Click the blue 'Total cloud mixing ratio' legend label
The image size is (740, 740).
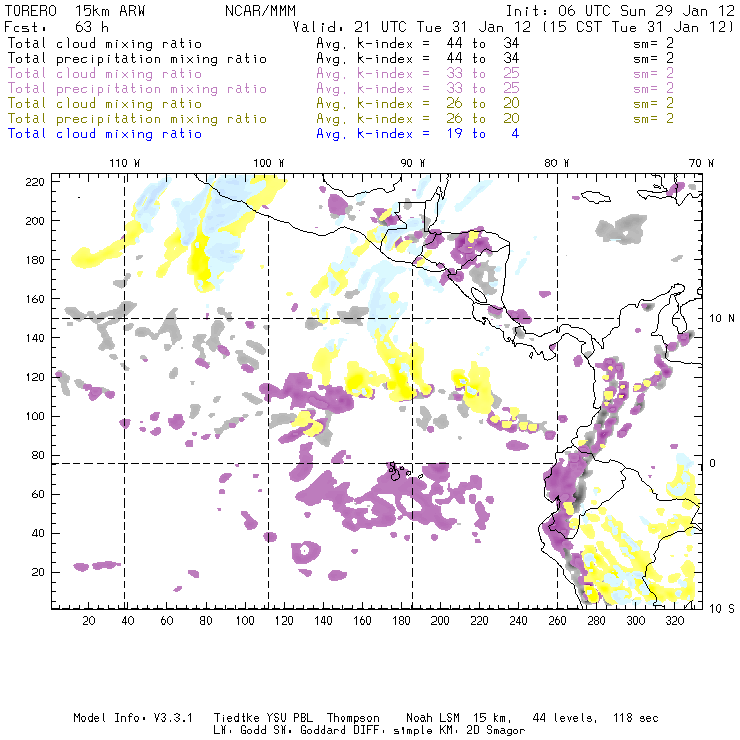tap(105, 134)
